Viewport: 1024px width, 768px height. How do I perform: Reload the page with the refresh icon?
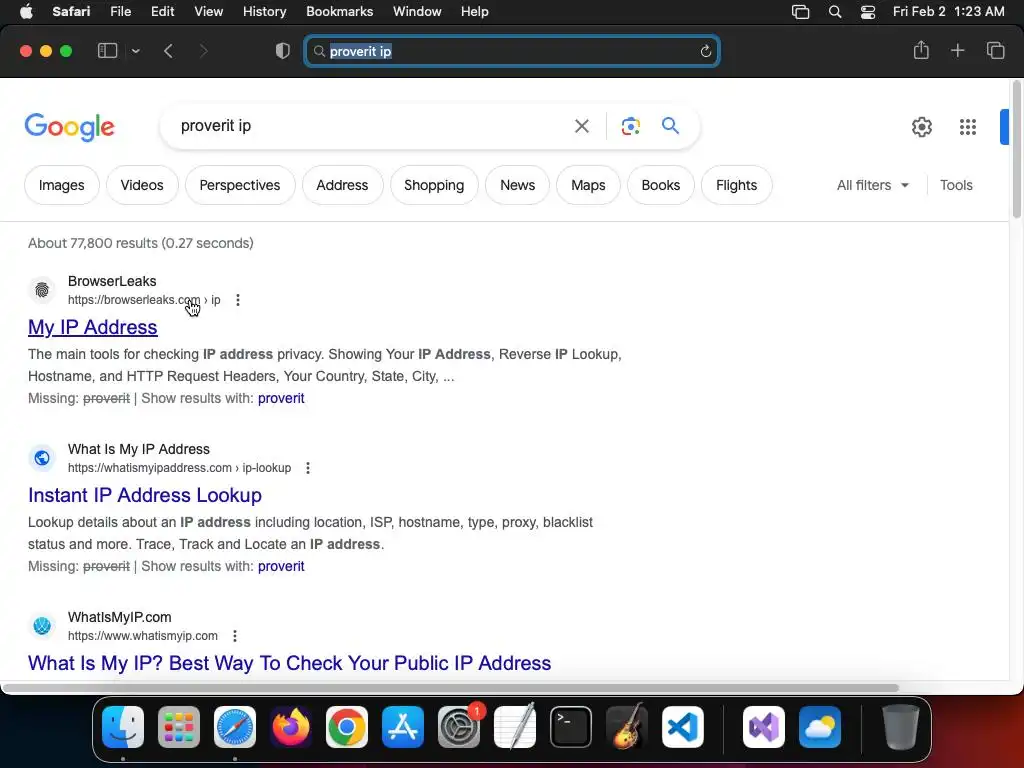[705, 51]
